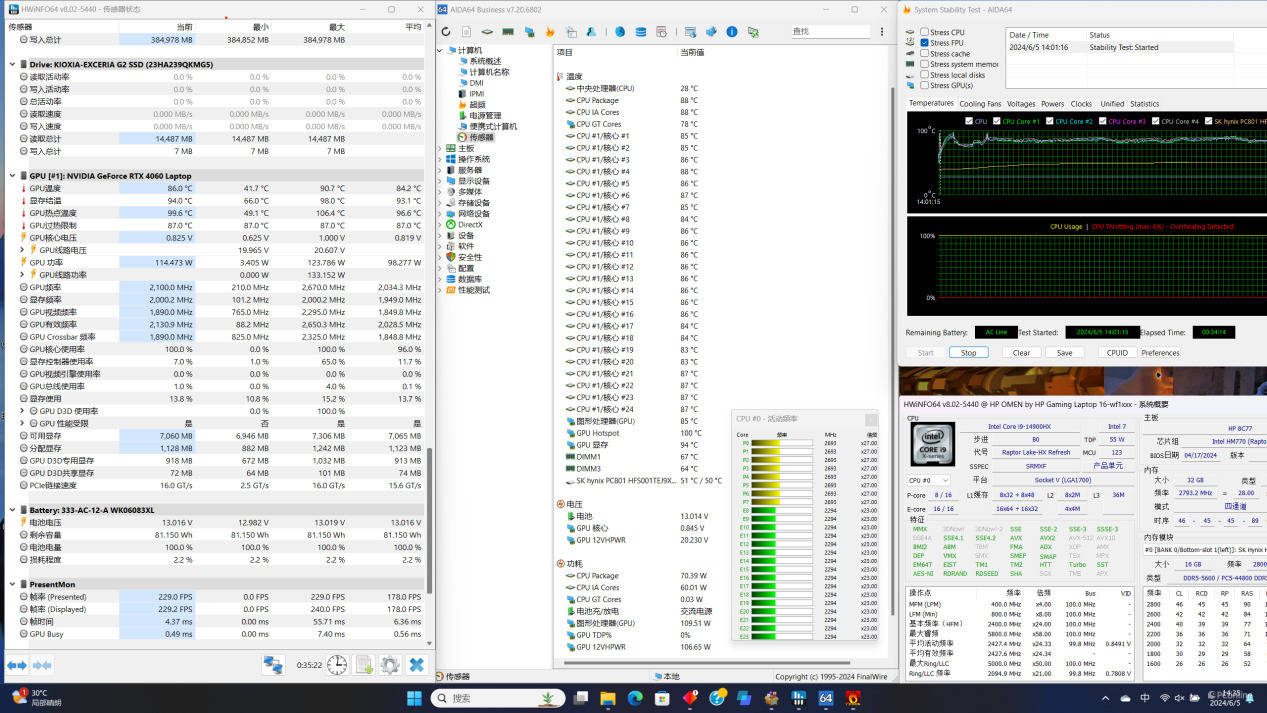Click the green RAM module toolbar icon

click(x=508, y=32)
